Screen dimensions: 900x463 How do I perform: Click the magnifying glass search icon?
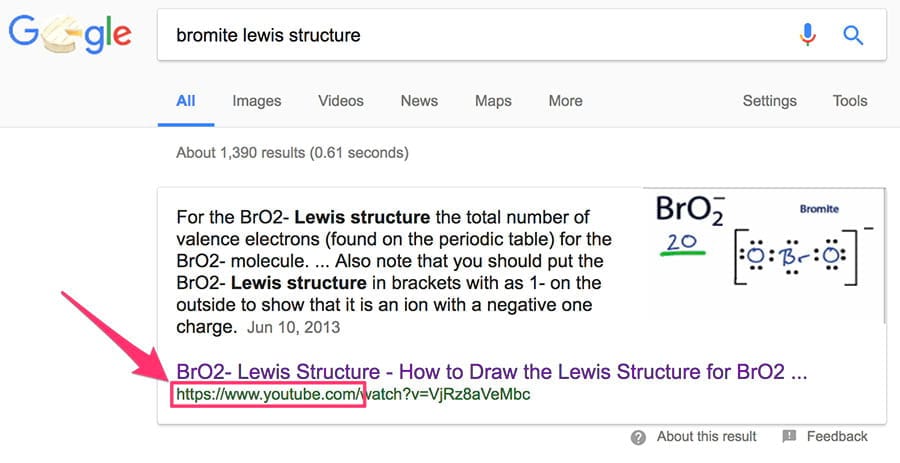click(x=853, y=36)
